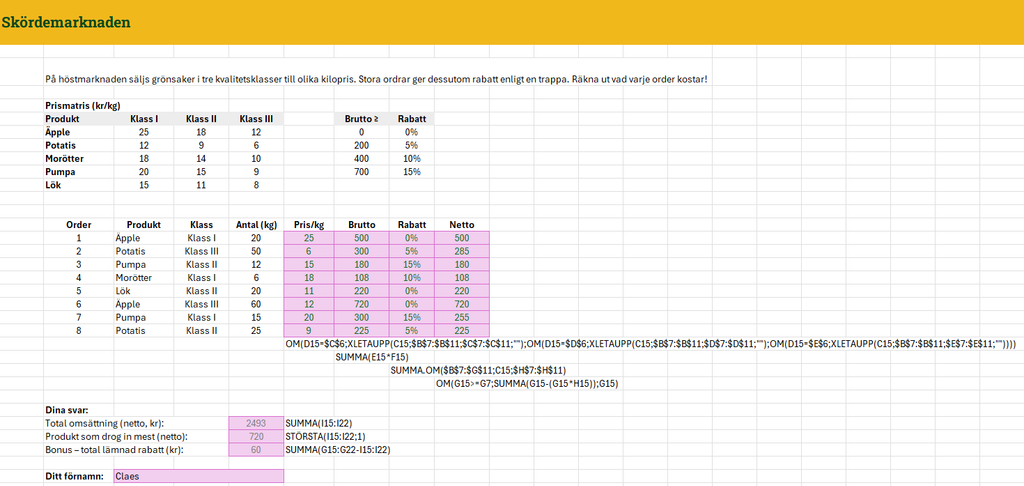Select order 3's Brutto cell showing 180
This screenshot has width=1024, height=486.
coord(361,265)
